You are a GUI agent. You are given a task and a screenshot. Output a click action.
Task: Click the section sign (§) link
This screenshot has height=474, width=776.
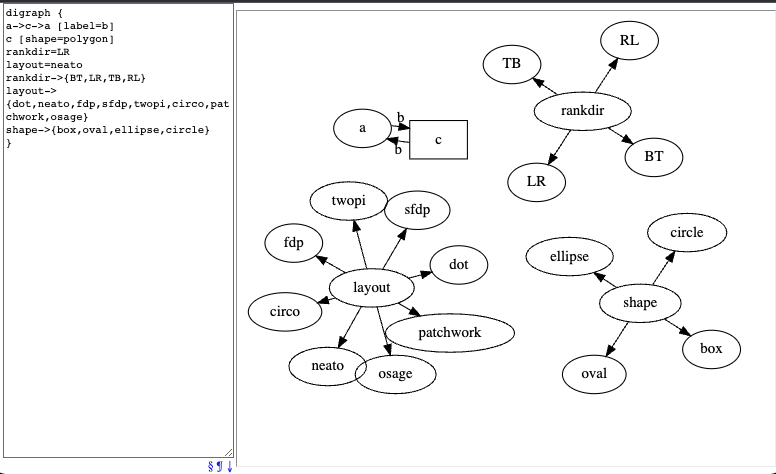click(210, 466)
